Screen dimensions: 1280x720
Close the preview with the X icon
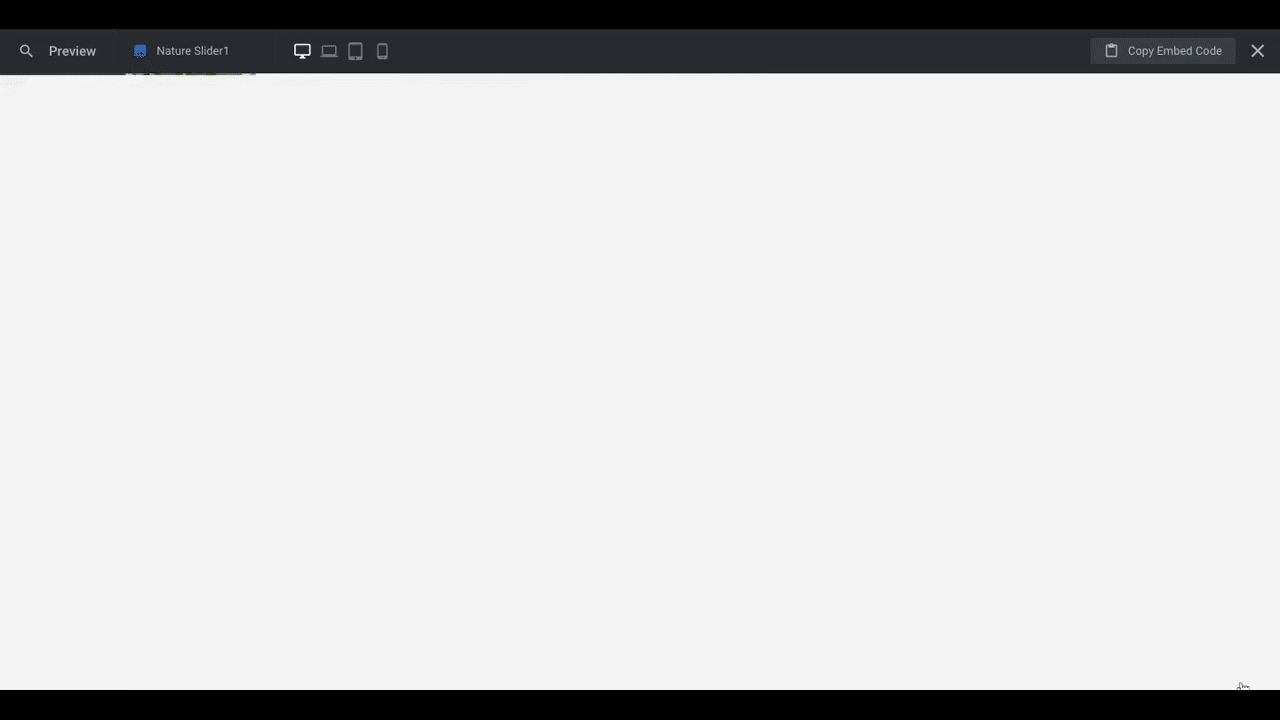click(1258, 51)
